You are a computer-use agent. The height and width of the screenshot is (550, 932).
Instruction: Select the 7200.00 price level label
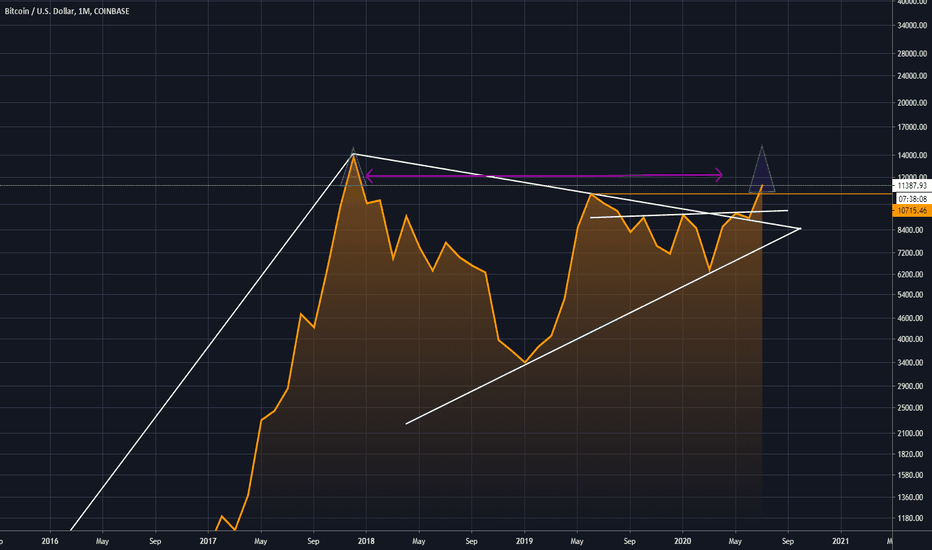(x=911, y=253)
